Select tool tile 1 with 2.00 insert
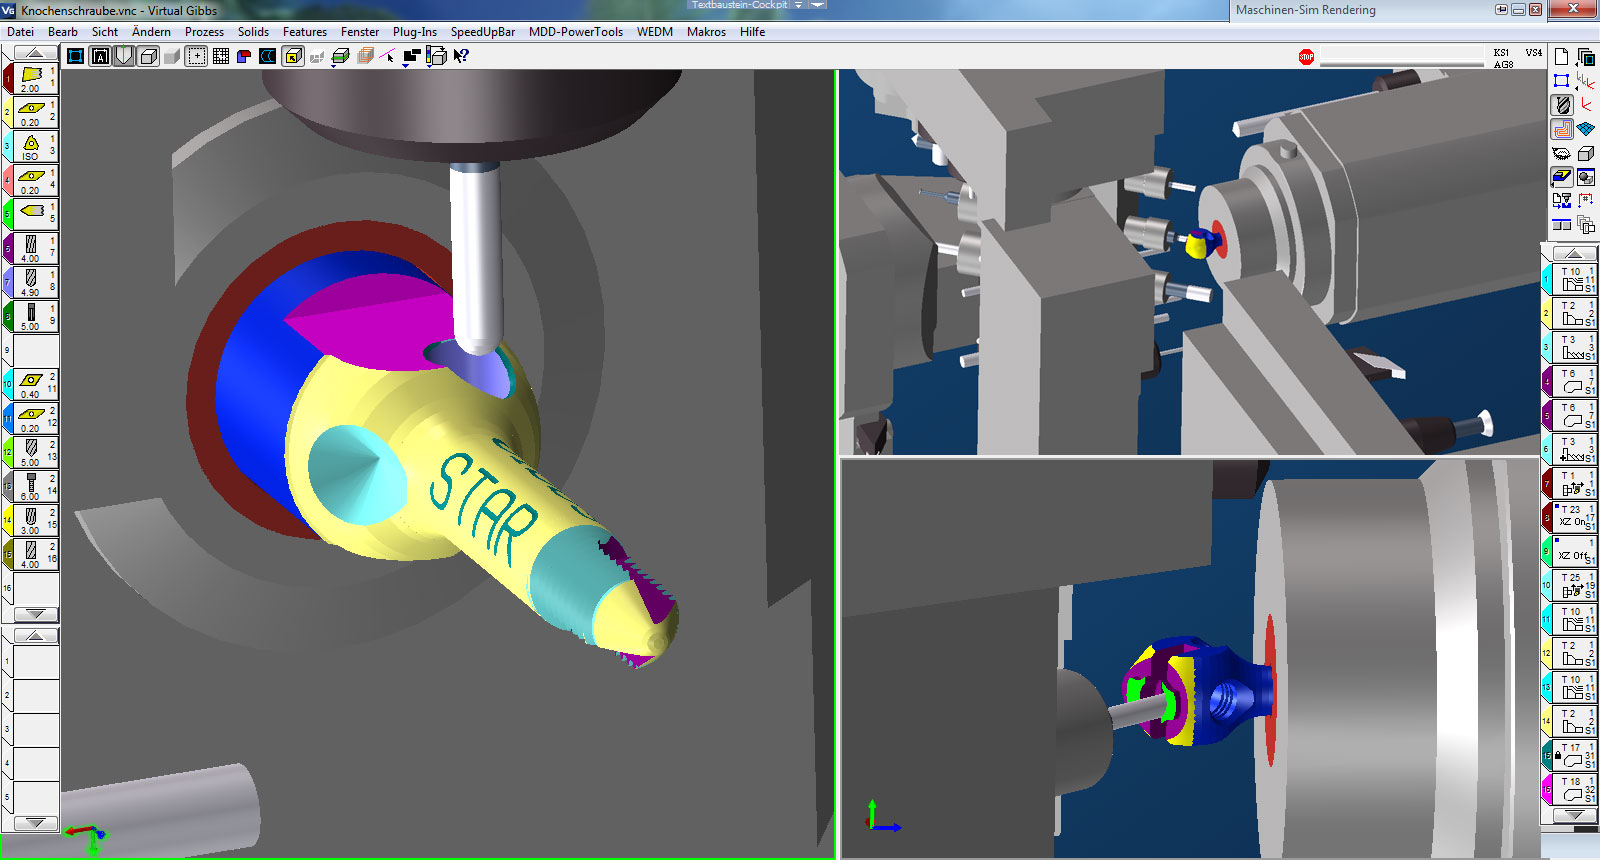Image resolution: width=1600 pixels, height=860 pixels. (36, 78)
